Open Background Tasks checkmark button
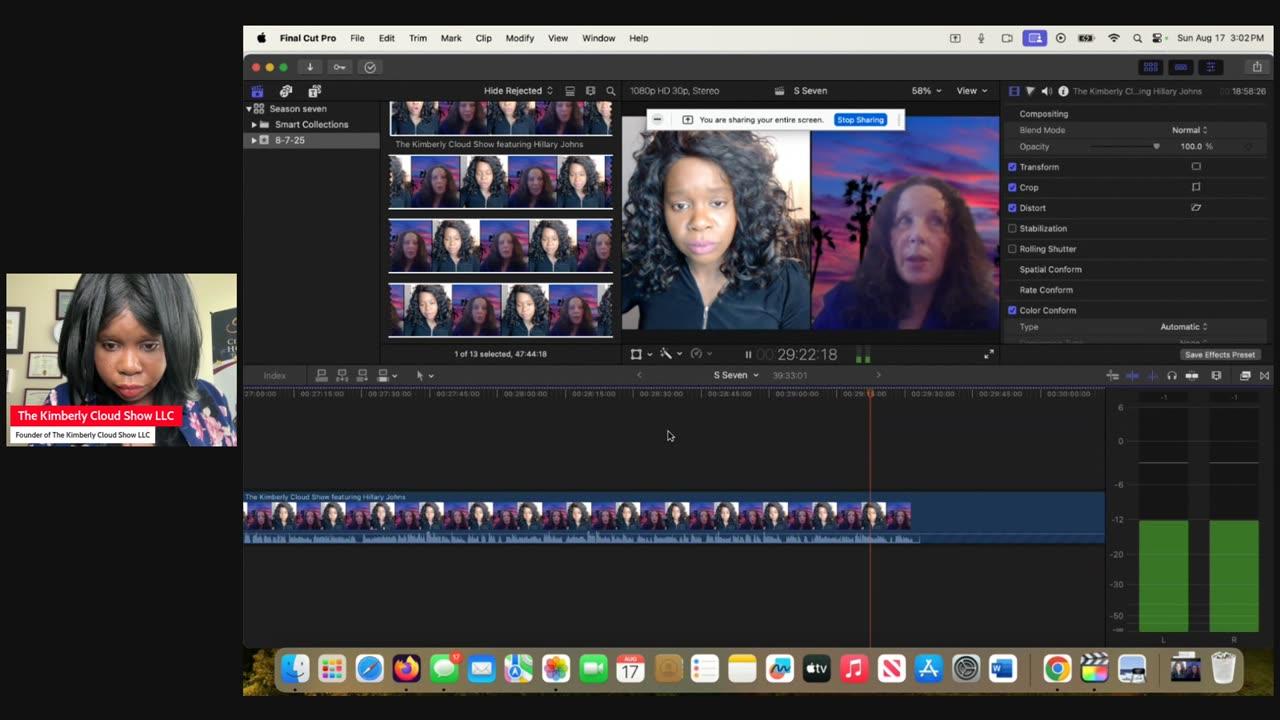 tap(370, 67)
